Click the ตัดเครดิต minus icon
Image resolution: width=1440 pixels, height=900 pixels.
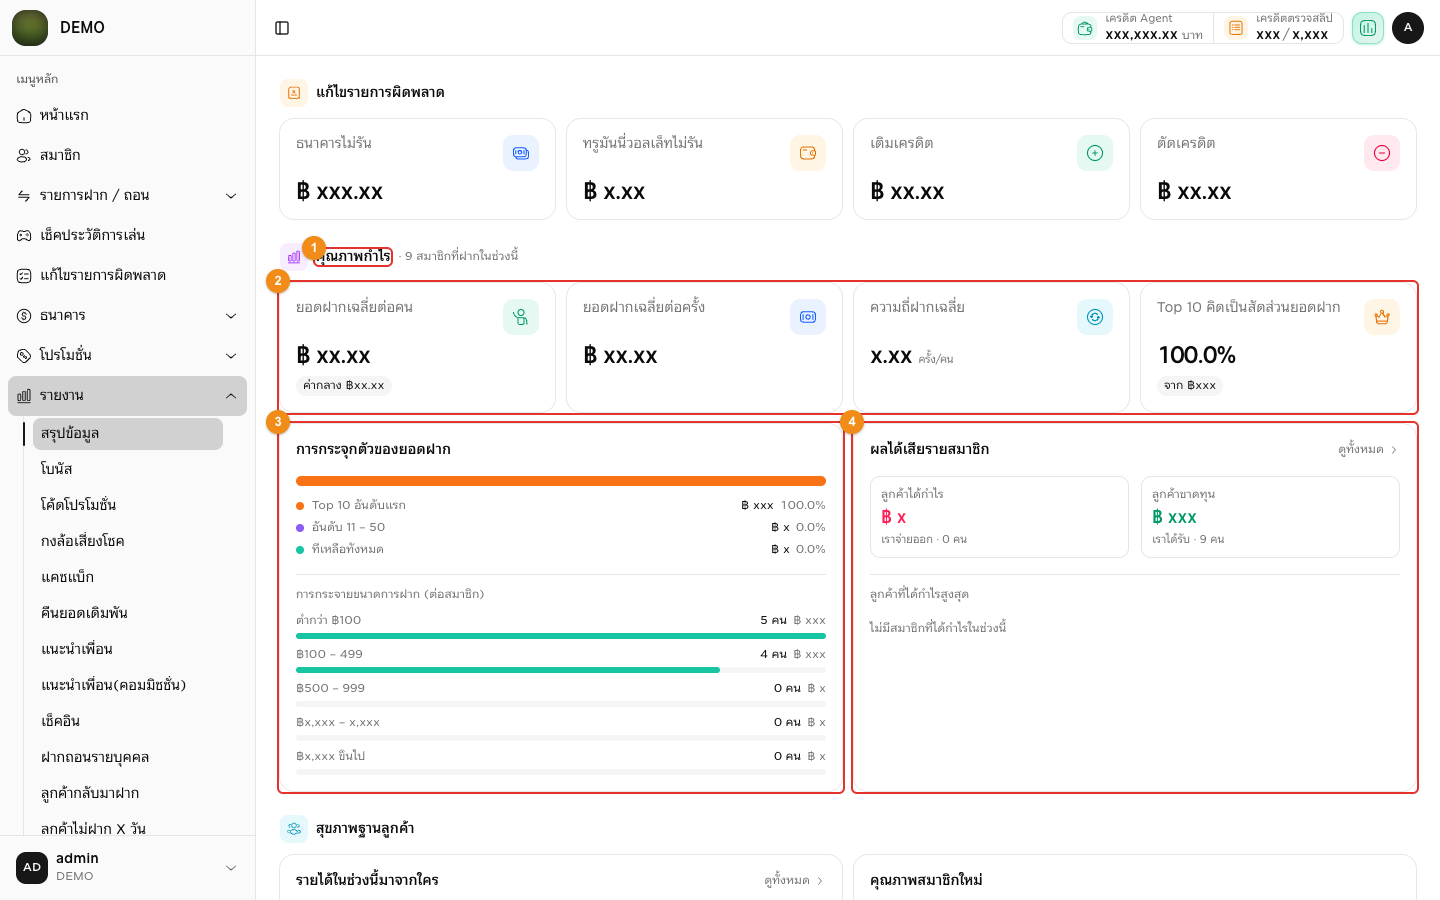coord(1382,153)
